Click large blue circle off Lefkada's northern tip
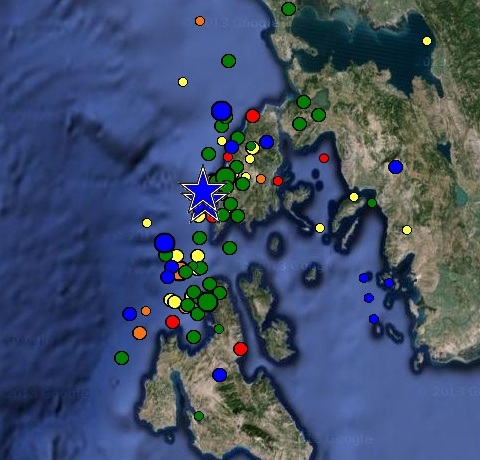The width and height of the screenshot is (480, 460). pos(221,111)
